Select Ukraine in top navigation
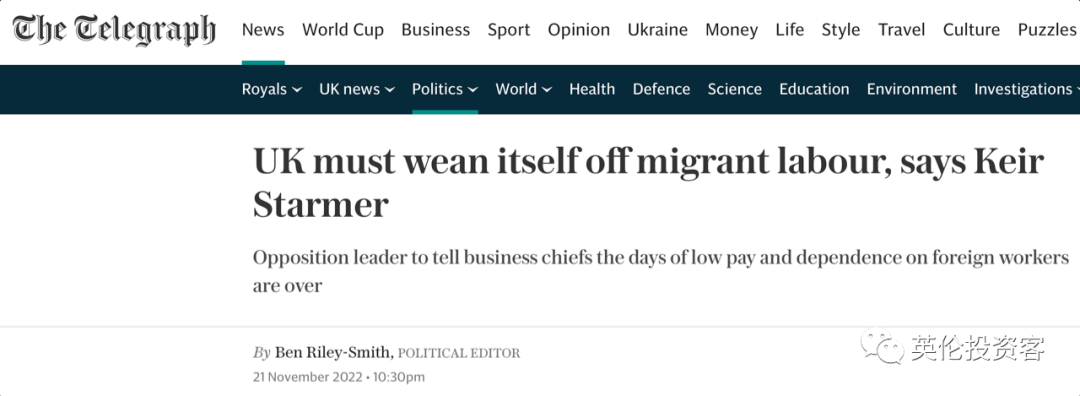 [657, 30]
